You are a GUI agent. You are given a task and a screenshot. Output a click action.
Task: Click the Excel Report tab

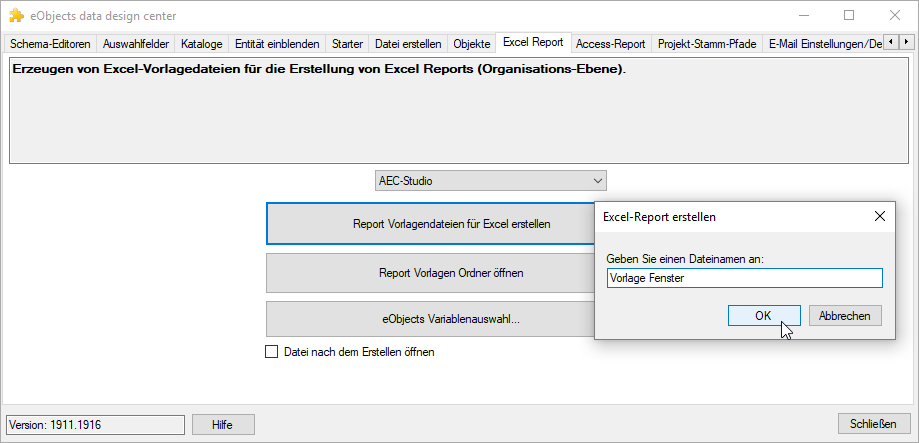tap(533, 43)
